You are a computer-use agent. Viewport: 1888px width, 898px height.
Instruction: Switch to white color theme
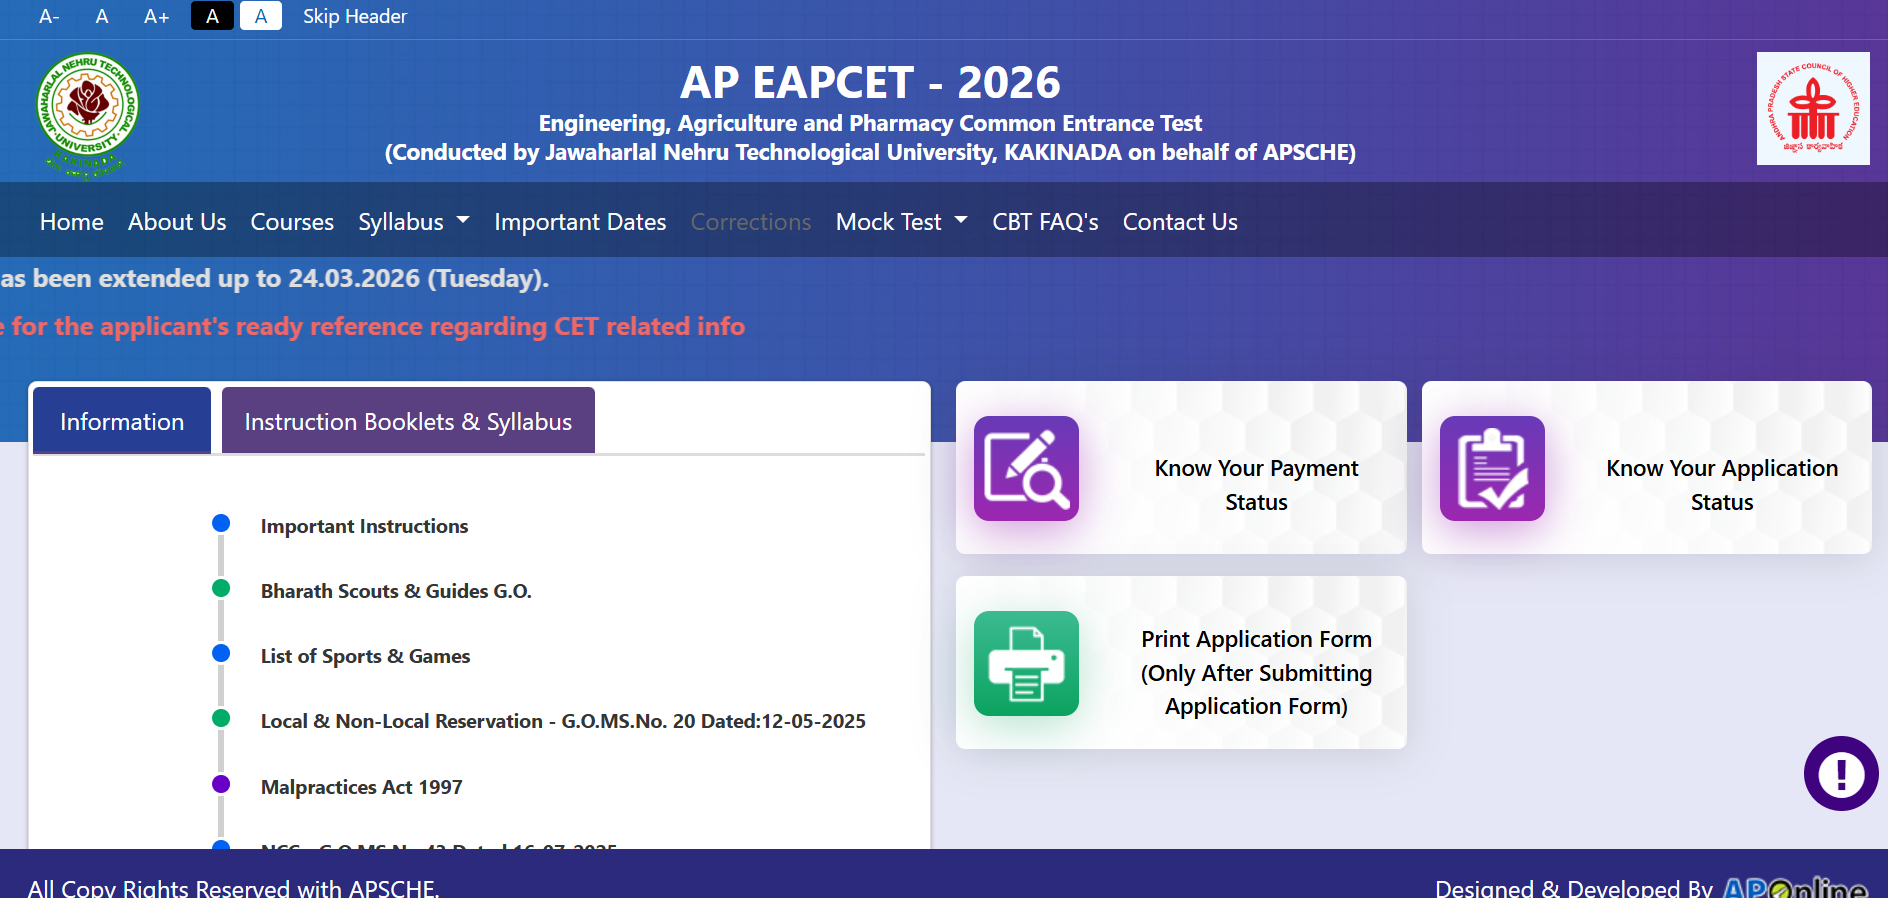click(x=261, y=17)
